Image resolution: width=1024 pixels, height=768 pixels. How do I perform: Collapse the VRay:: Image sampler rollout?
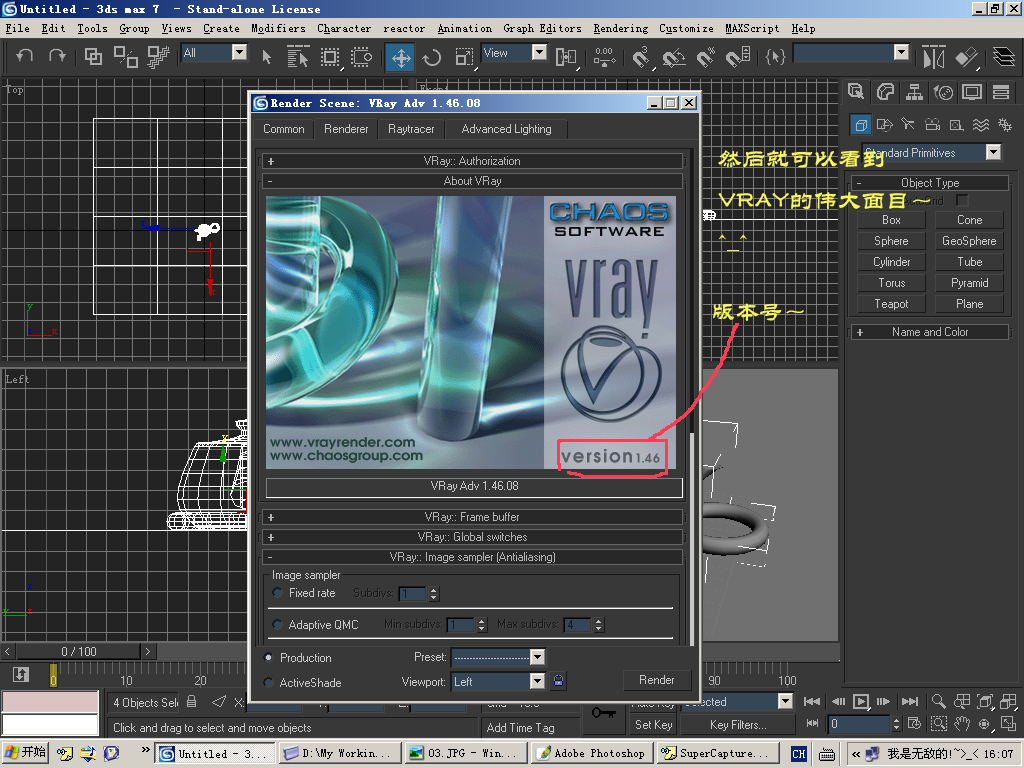pyautogui.click(x=472, y=557)
